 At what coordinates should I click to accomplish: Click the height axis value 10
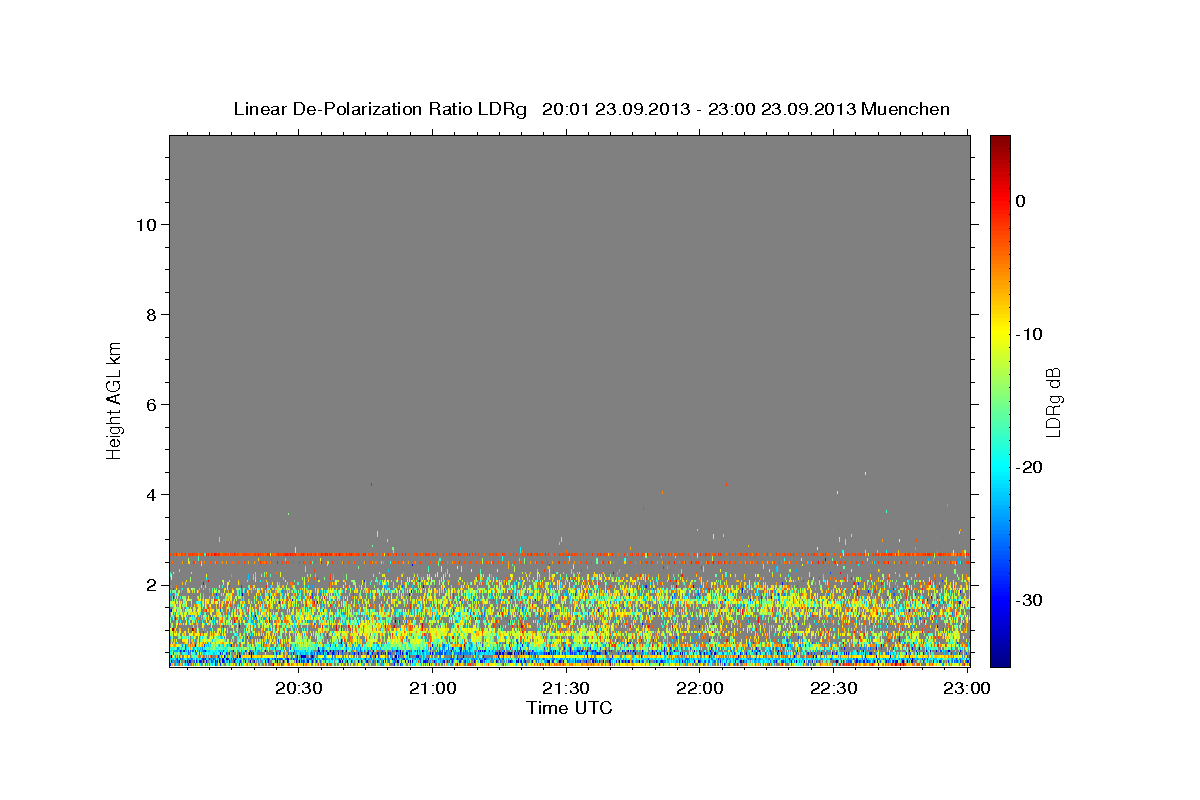(x=146, y=225)
